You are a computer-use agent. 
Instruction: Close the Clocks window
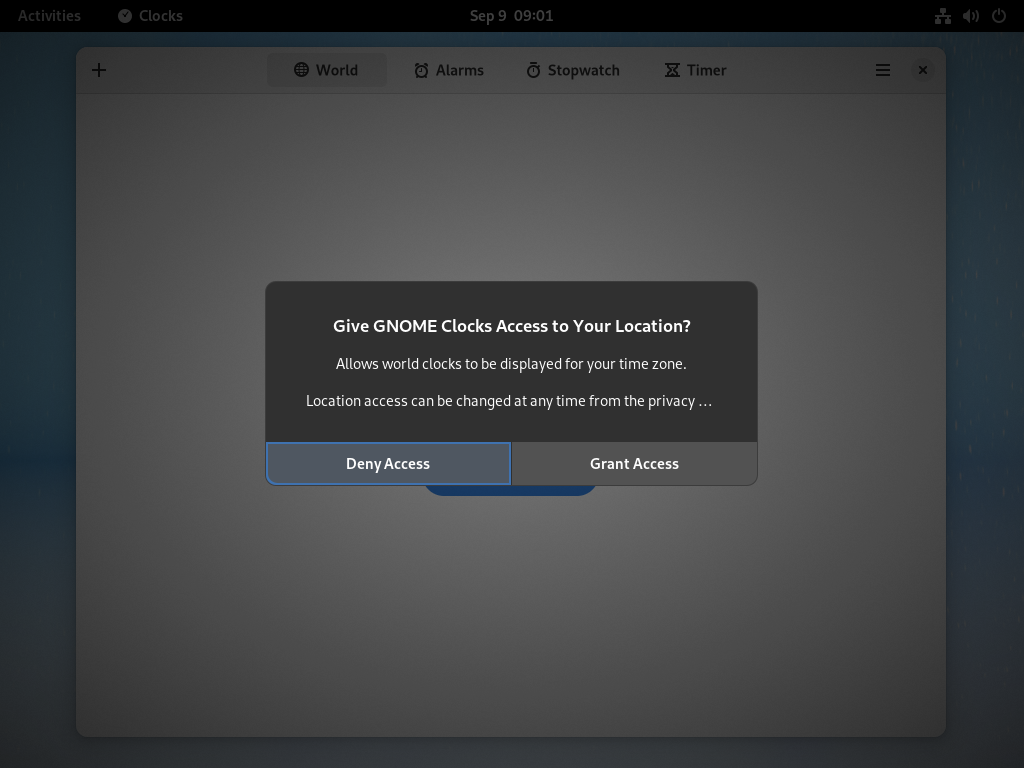(x=923, y=70)
